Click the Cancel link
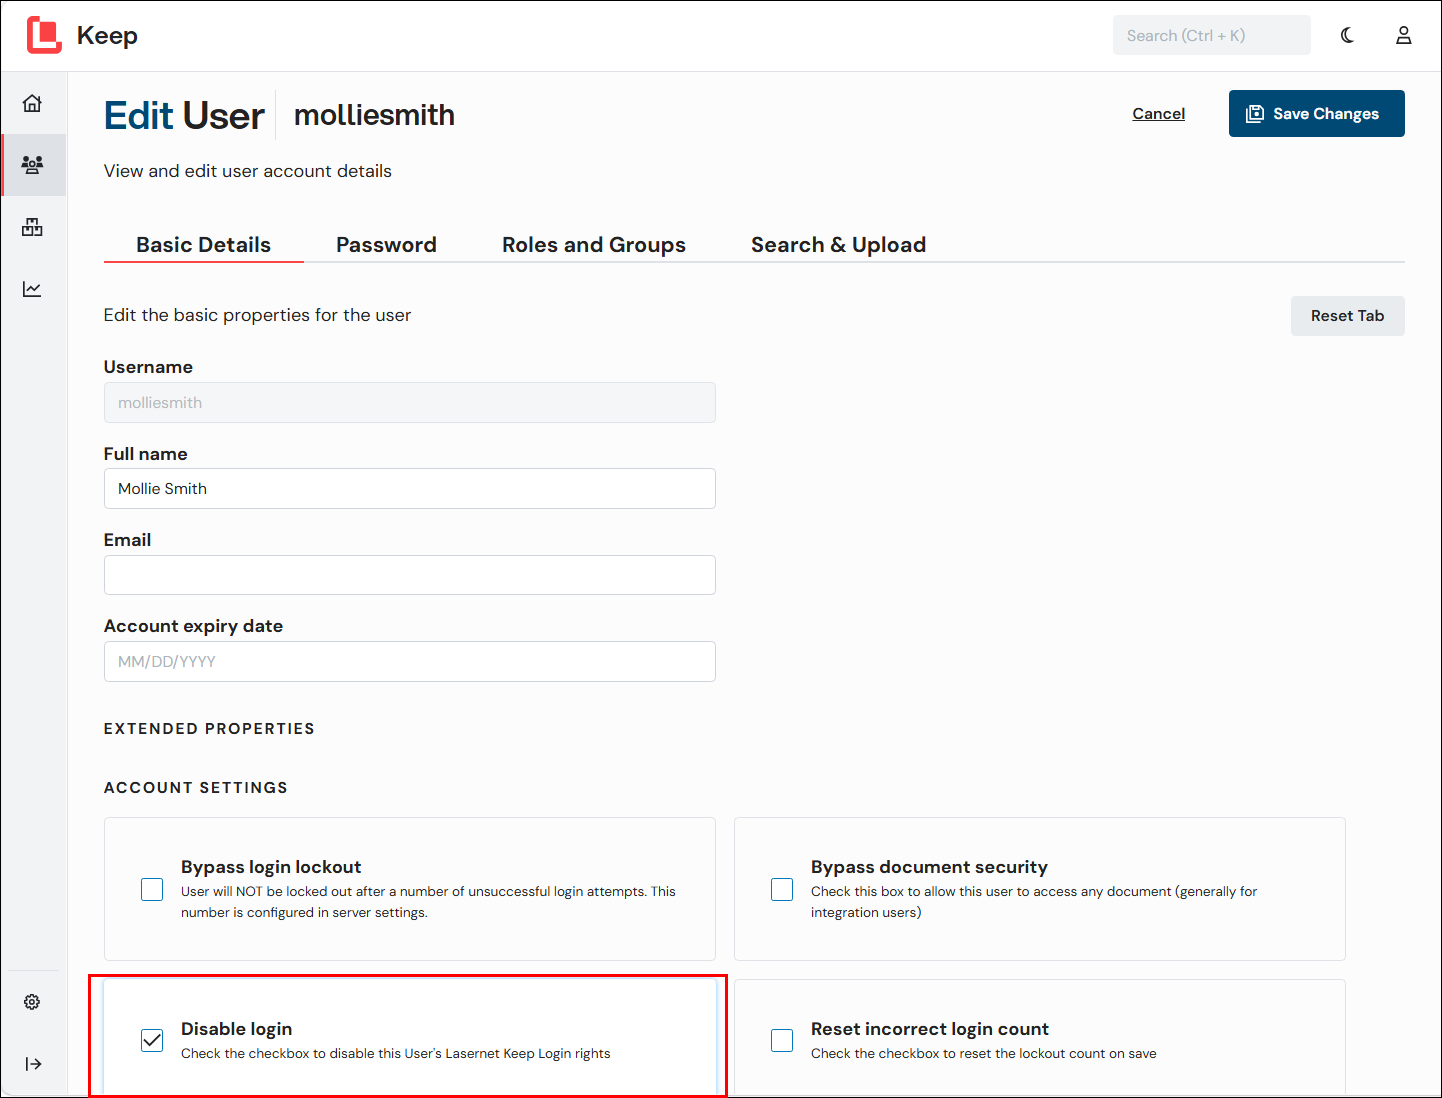The image size is (1442, 1098). (1158, 114)
